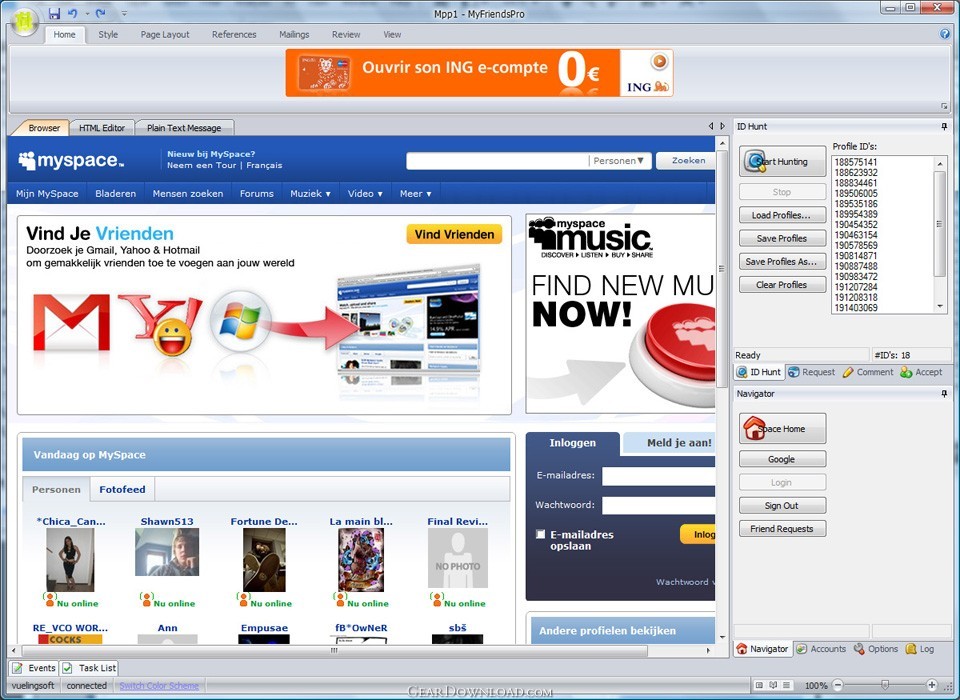Click the Space Home house button
The image size is (960, 700).
click(x=782, y=428)
